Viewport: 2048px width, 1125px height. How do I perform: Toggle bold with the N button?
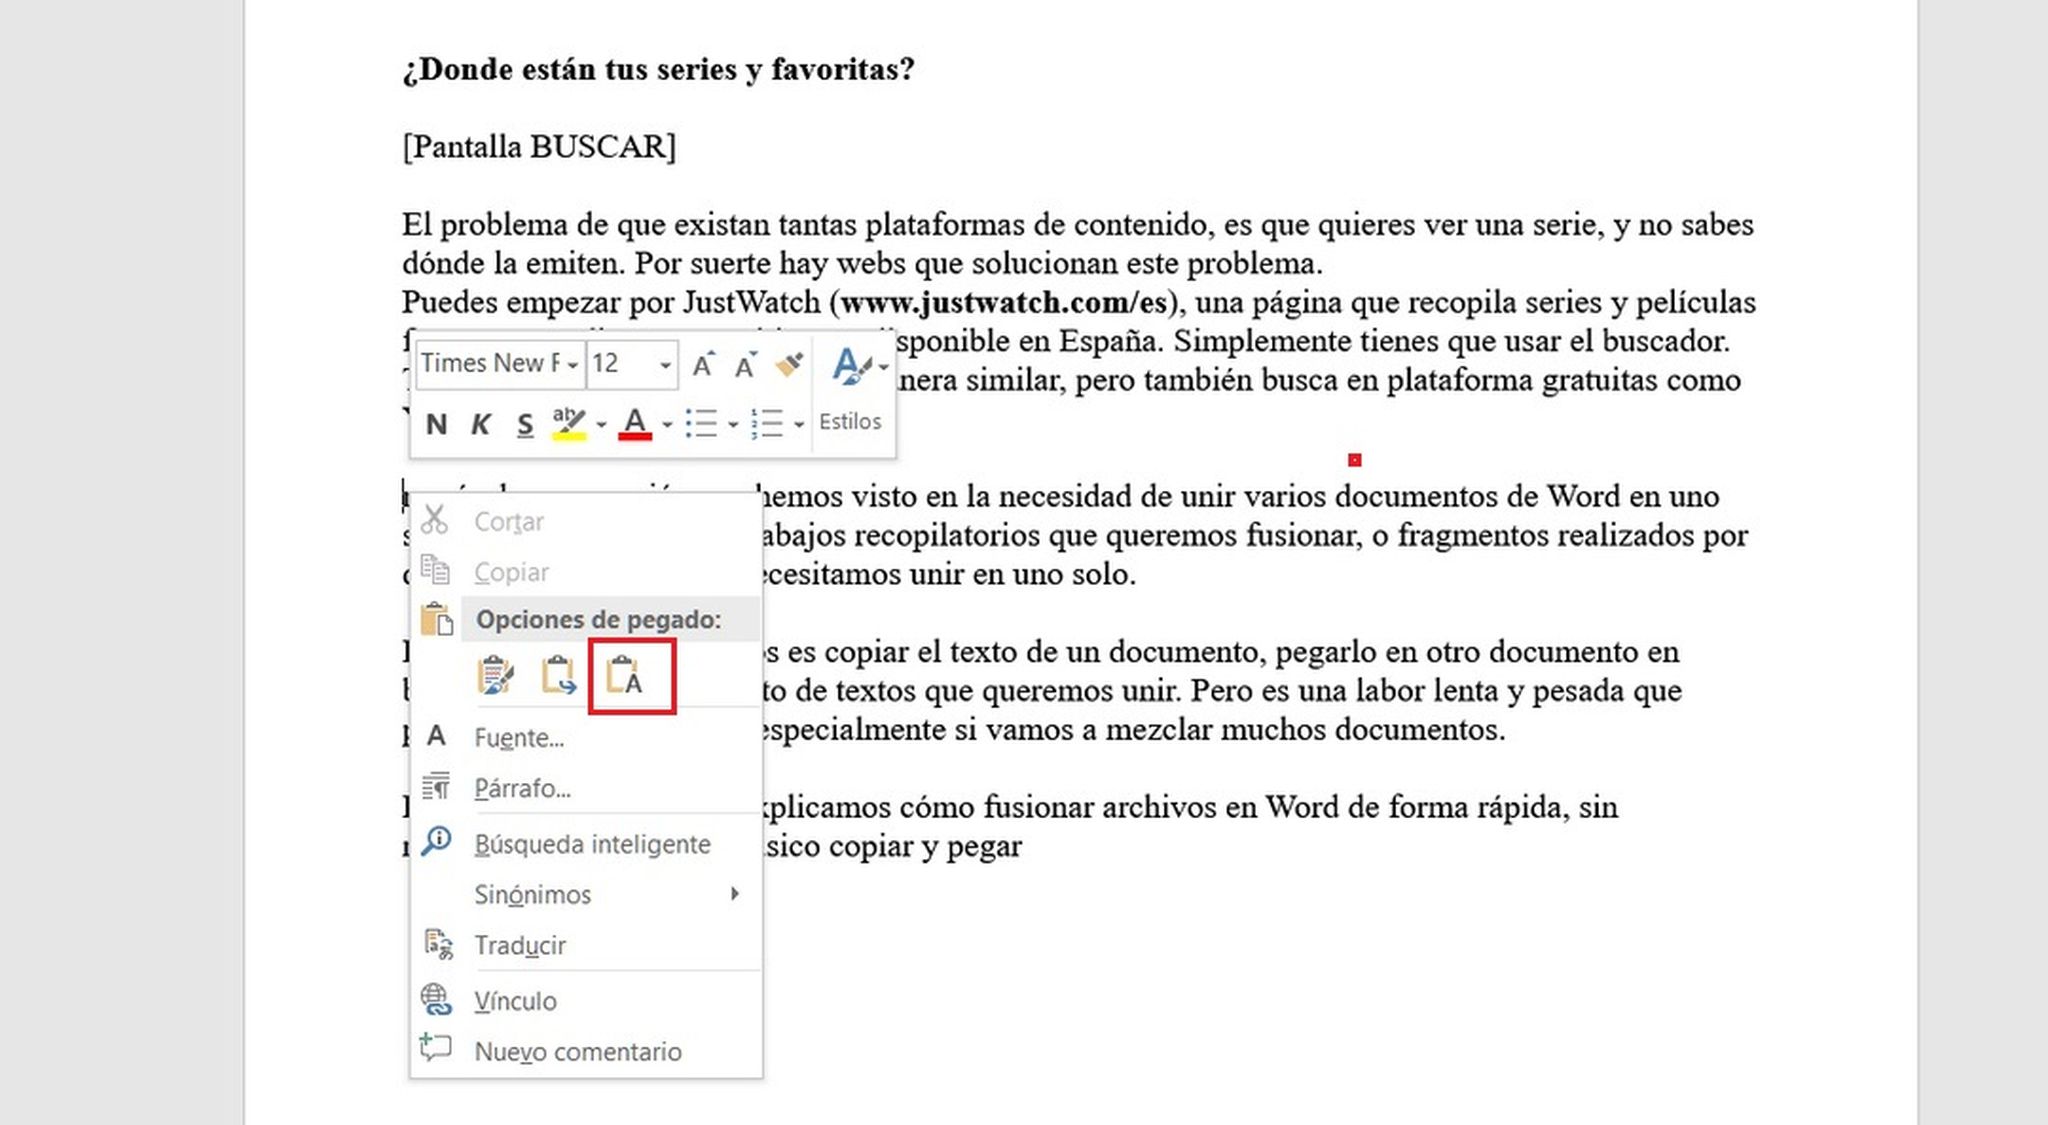point(435,424)
